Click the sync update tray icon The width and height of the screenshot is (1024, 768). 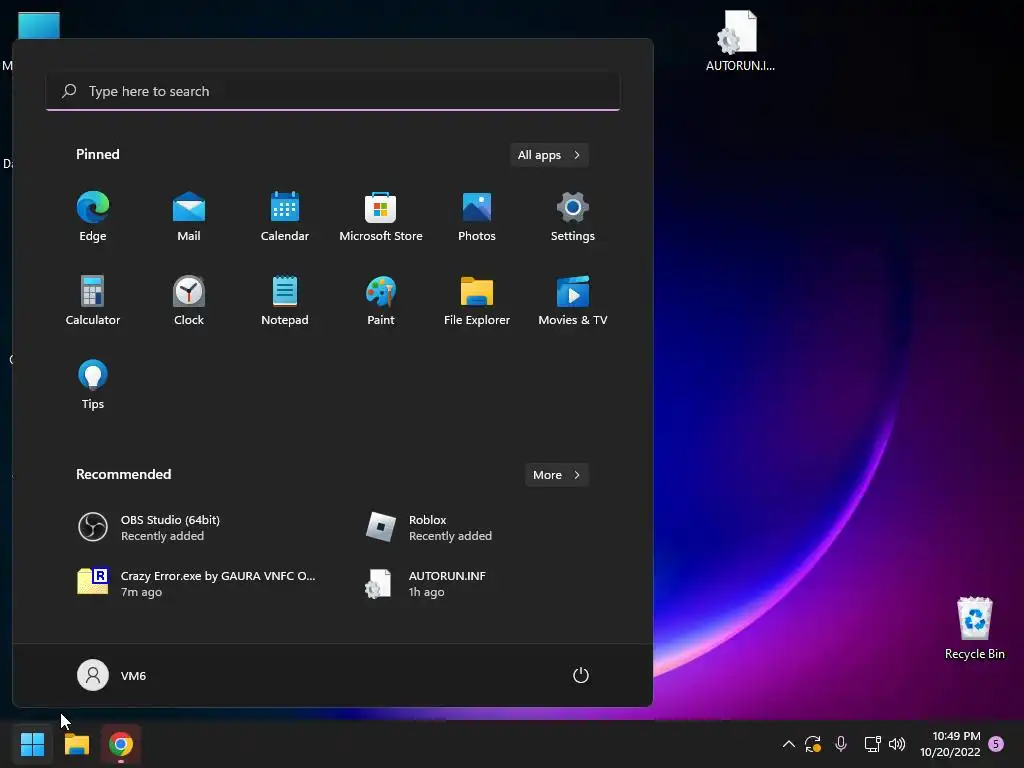[813, 744]
